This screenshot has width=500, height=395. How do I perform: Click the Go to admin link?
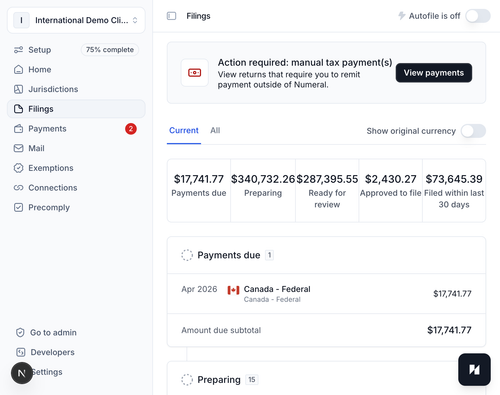(x=53, y=332)
